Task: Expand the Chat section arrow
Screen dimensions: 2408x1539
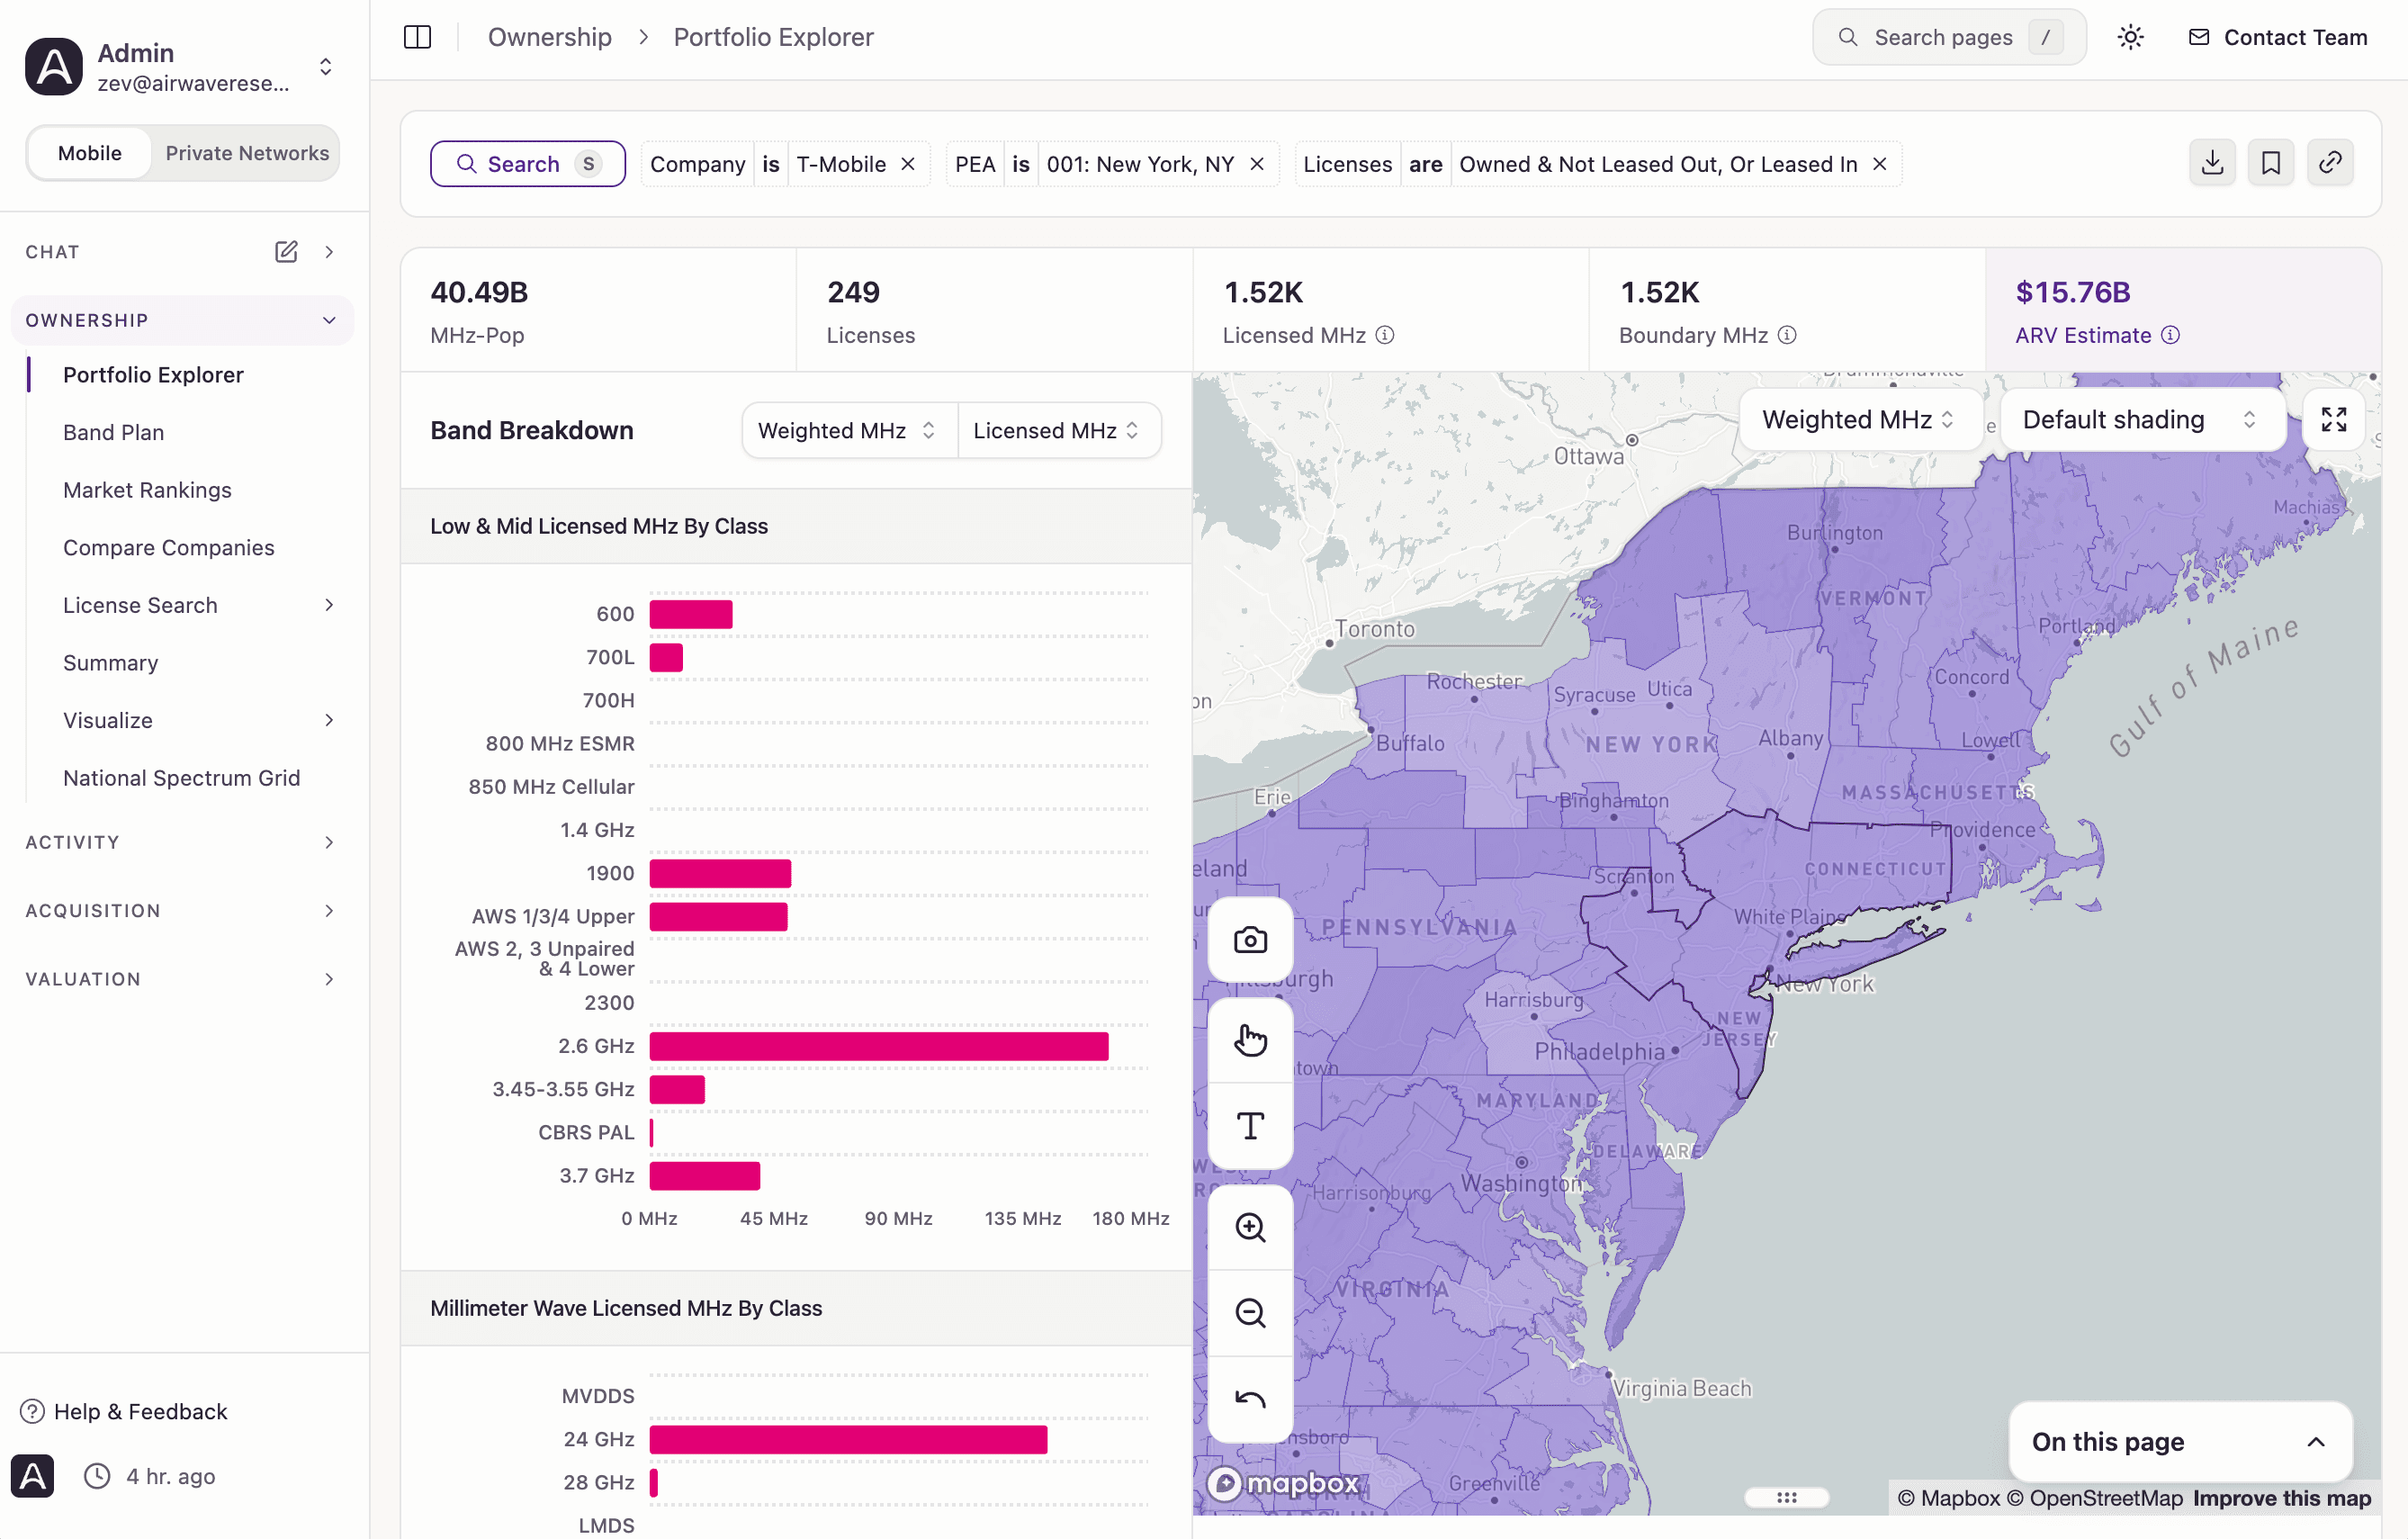Action: [x=329, y=252]
